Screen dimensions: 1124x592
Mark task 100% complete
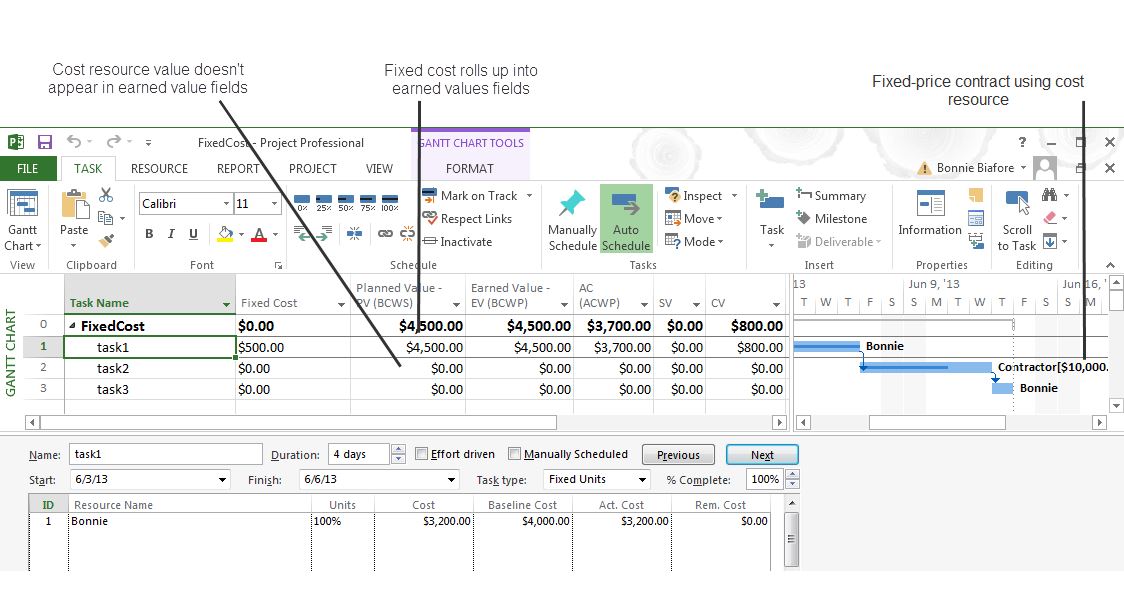click(390, 203)
